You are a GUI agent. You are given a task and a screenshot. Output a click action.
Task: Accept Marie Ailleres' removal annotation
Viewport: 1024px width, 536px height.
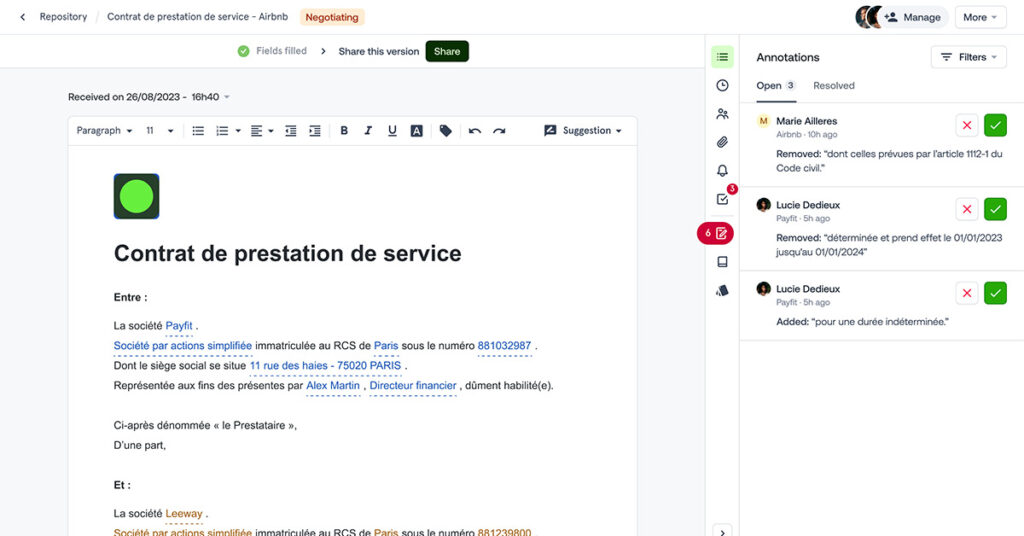pos(995,125)
